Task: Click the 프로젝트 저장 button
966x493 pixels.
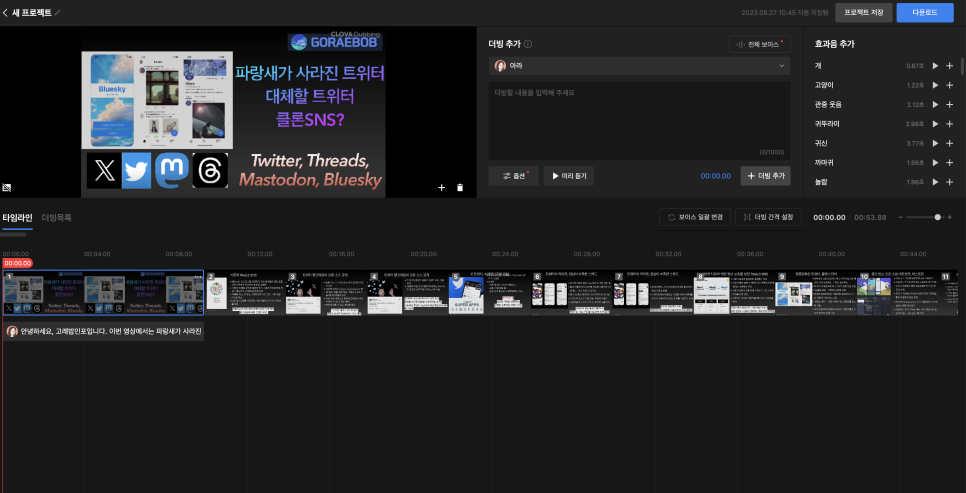Action: pyautogui.click(x=863, y=12)
